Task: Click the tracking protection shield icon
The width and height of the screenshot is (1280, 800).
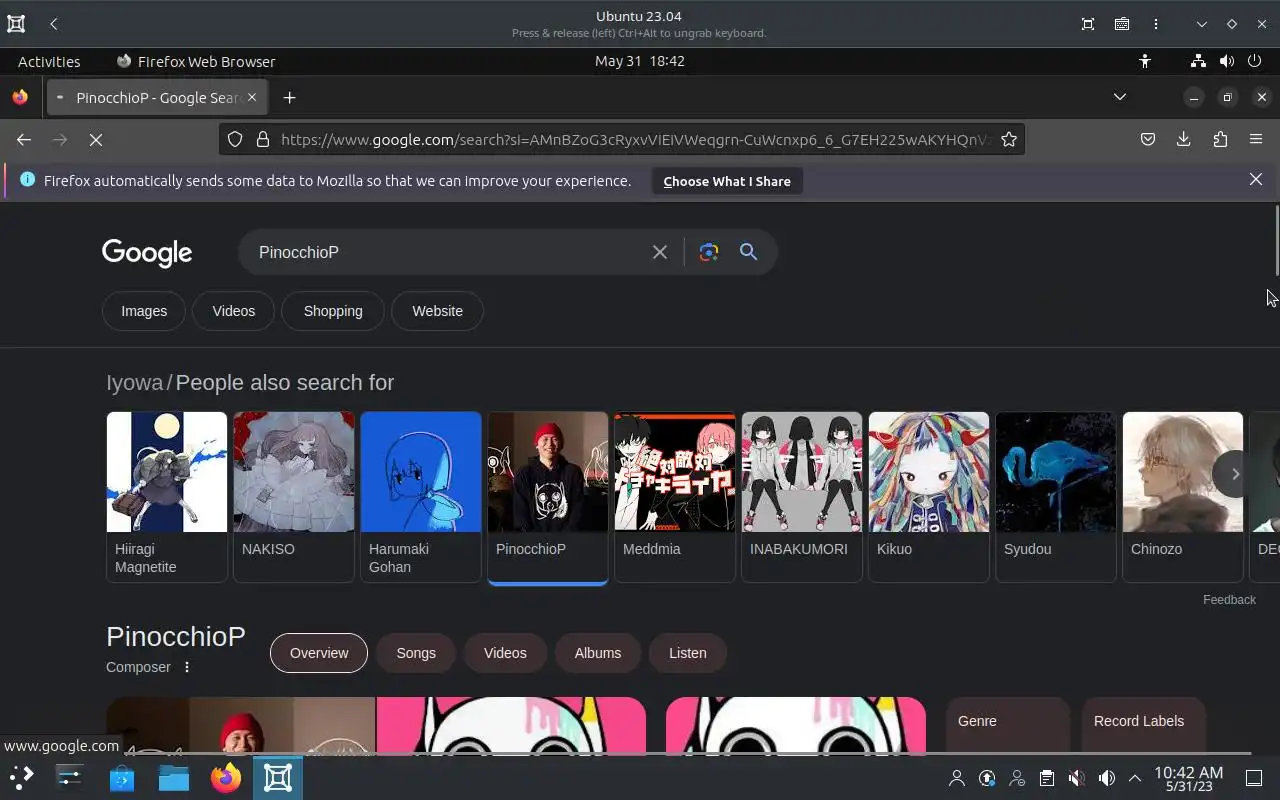Action: click(235, 140)
